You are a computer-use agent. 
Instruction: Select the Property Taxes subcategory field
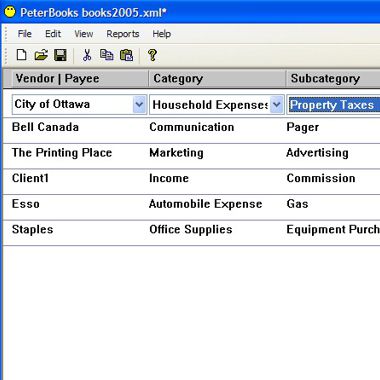tap(334, 105)
